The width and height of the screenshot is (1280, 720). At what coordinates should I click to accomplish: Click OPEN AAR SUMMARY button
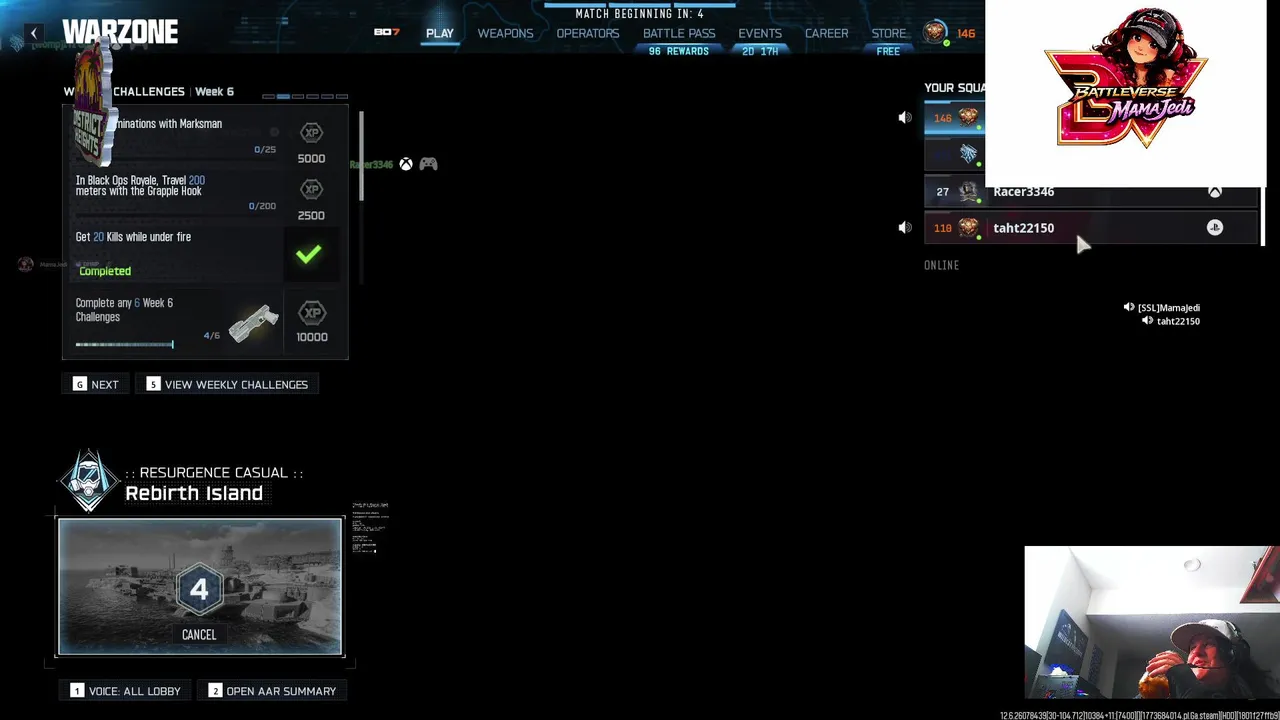(273, 691)
